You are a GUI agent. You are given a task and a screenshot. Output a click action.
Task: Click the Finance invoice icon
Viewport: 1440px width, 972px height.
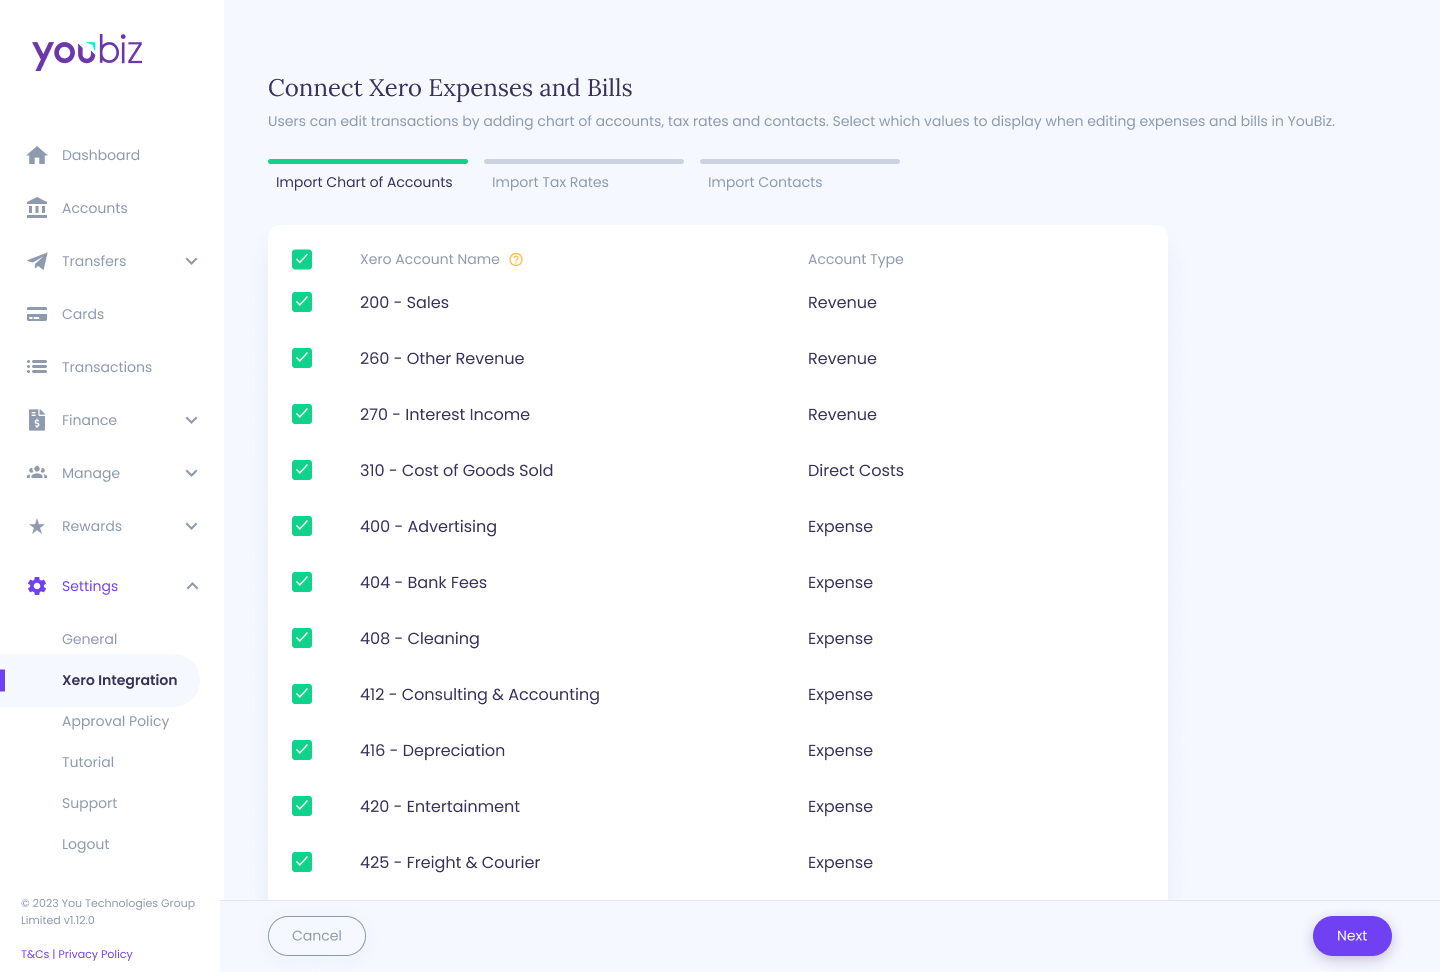[37, 420]
